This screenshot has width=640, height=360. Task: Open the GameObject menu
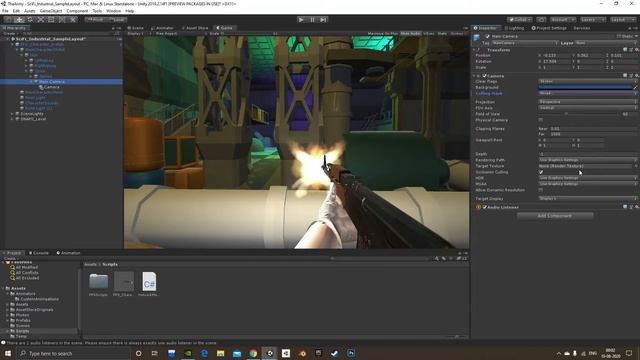(51, 11)
